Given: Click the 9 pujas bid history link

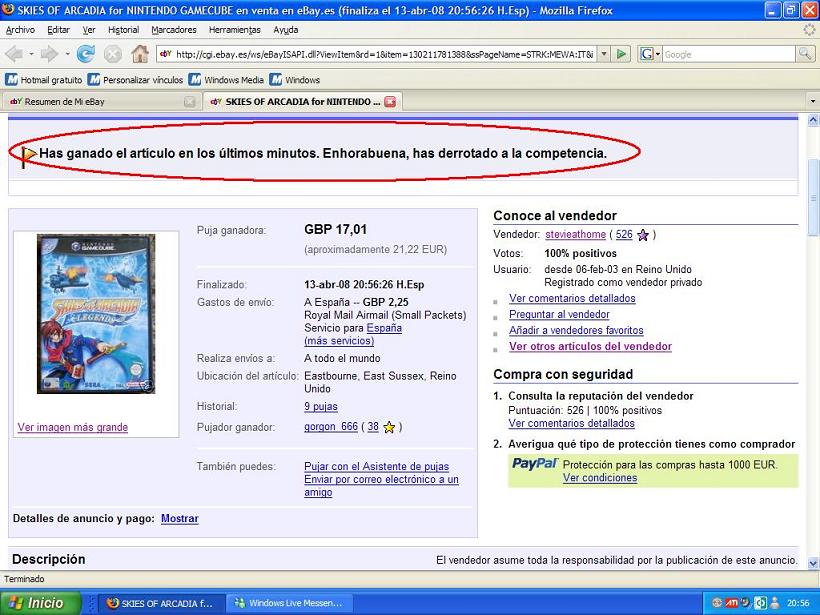Looking at the screenshot, I should (x=321, y=407).
